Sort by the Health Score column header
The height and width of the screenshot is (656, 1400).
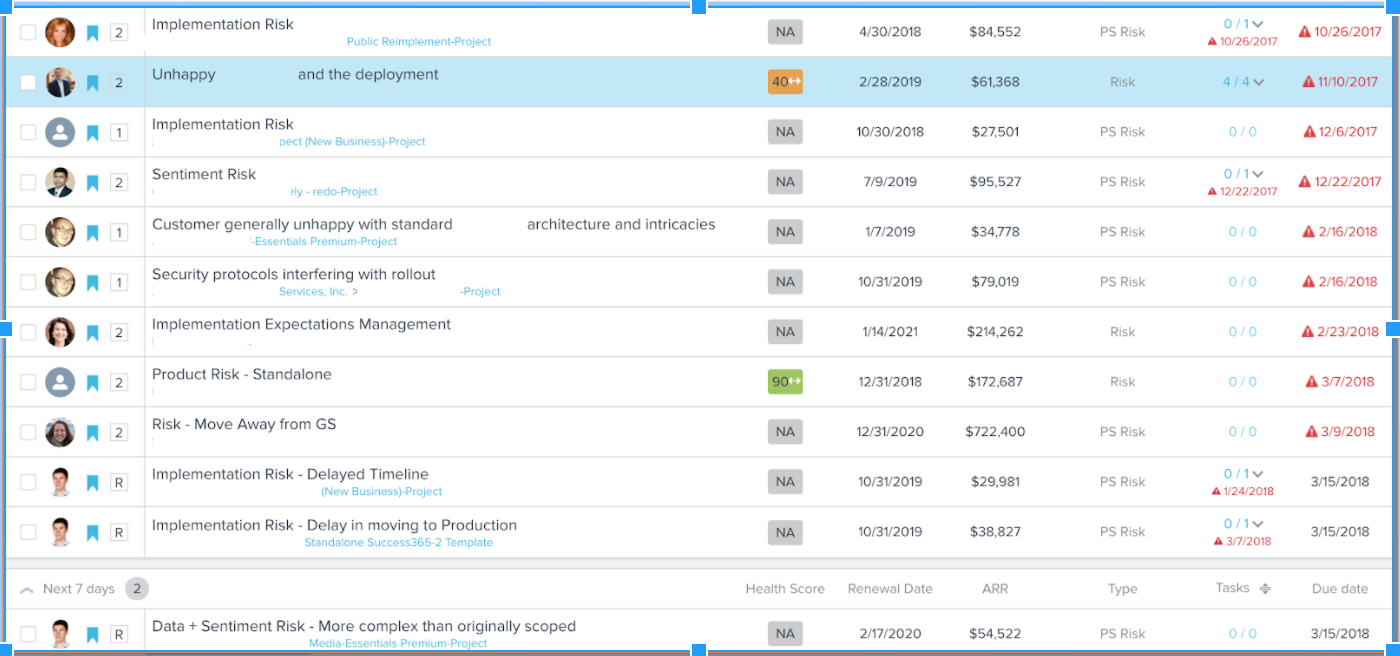(785, 589)
